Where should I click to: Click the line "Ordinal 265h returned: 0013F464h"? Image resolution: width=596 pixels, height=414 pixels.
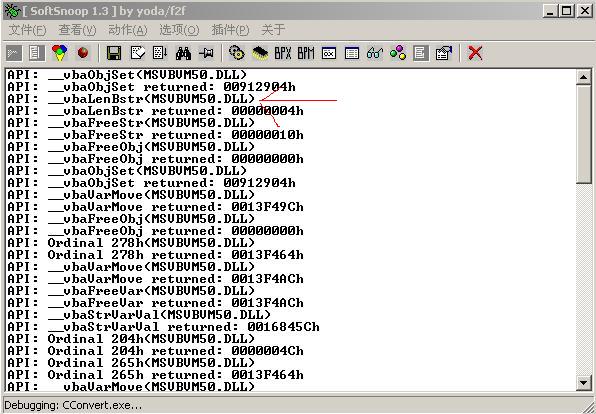(x=155, y=374)
